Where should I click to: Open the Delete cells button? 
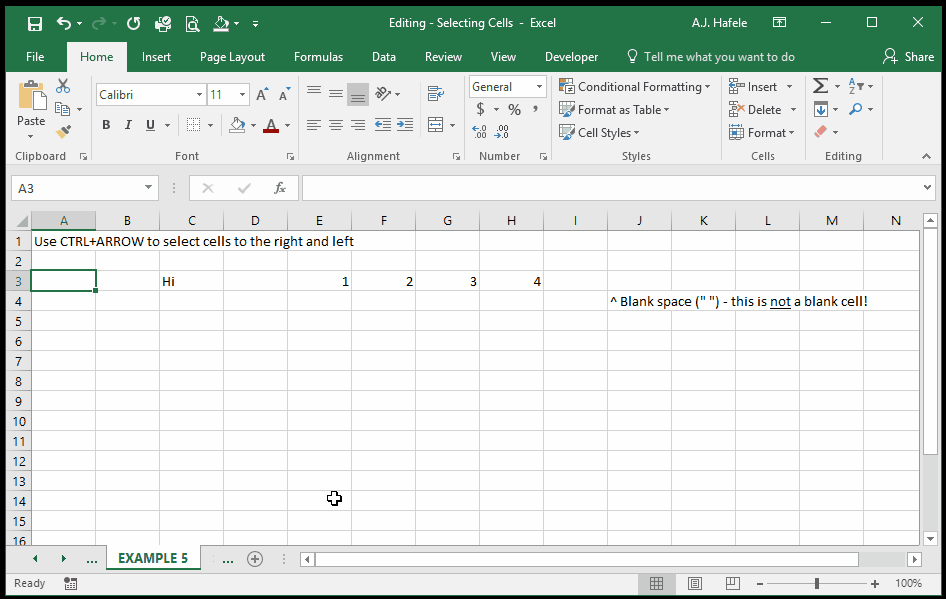tap(763, 110)
